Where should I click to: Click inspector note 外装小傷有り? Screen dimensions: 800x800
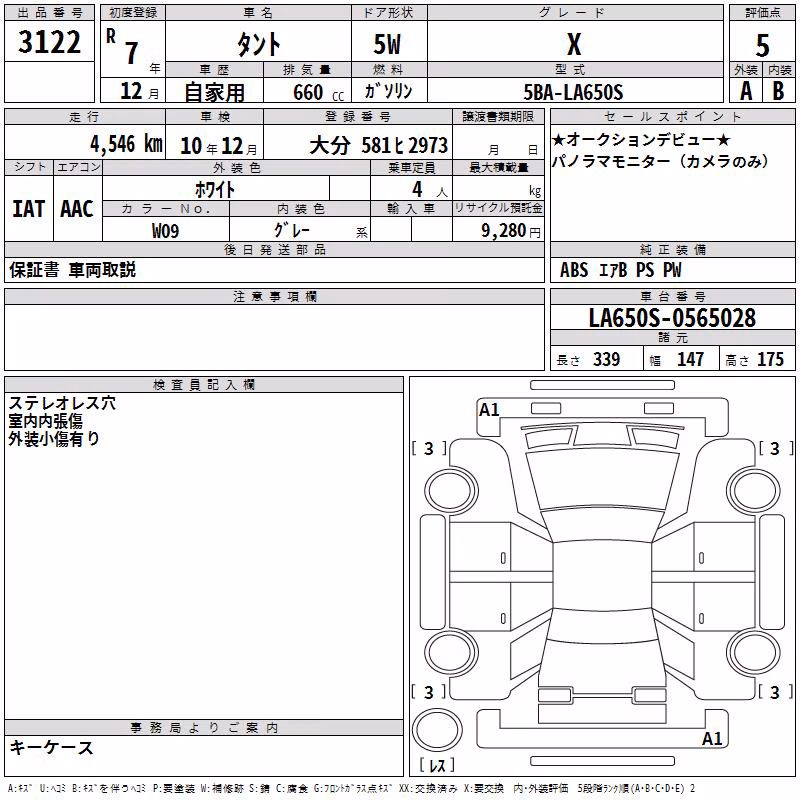point(54,439)
